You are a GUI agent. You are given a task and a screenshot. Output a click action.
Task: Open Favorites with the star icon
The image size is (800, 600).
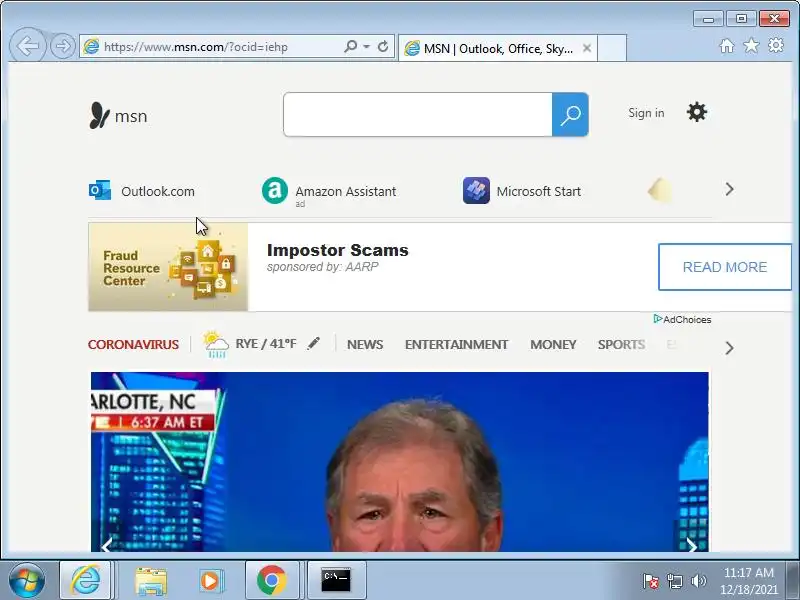point(751,45)
